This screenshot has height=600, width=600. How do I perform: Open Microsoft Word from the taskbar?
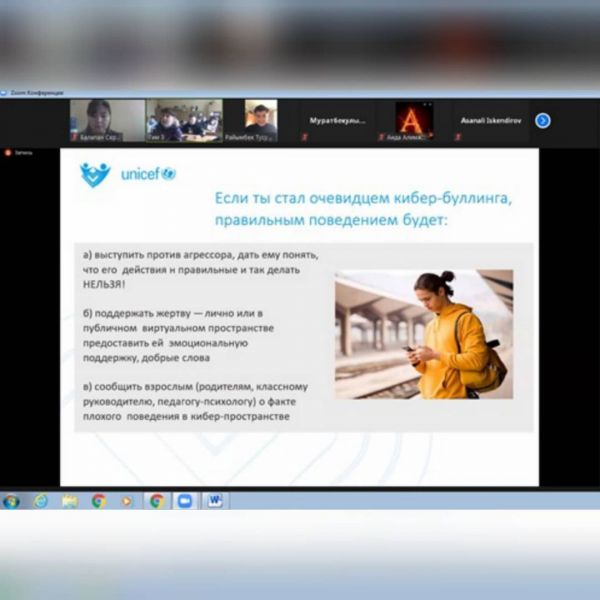pos(215,501)
